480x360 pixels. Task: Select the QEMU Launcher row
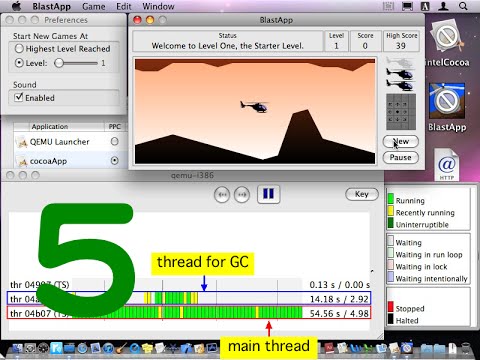[x=70, y=142]
